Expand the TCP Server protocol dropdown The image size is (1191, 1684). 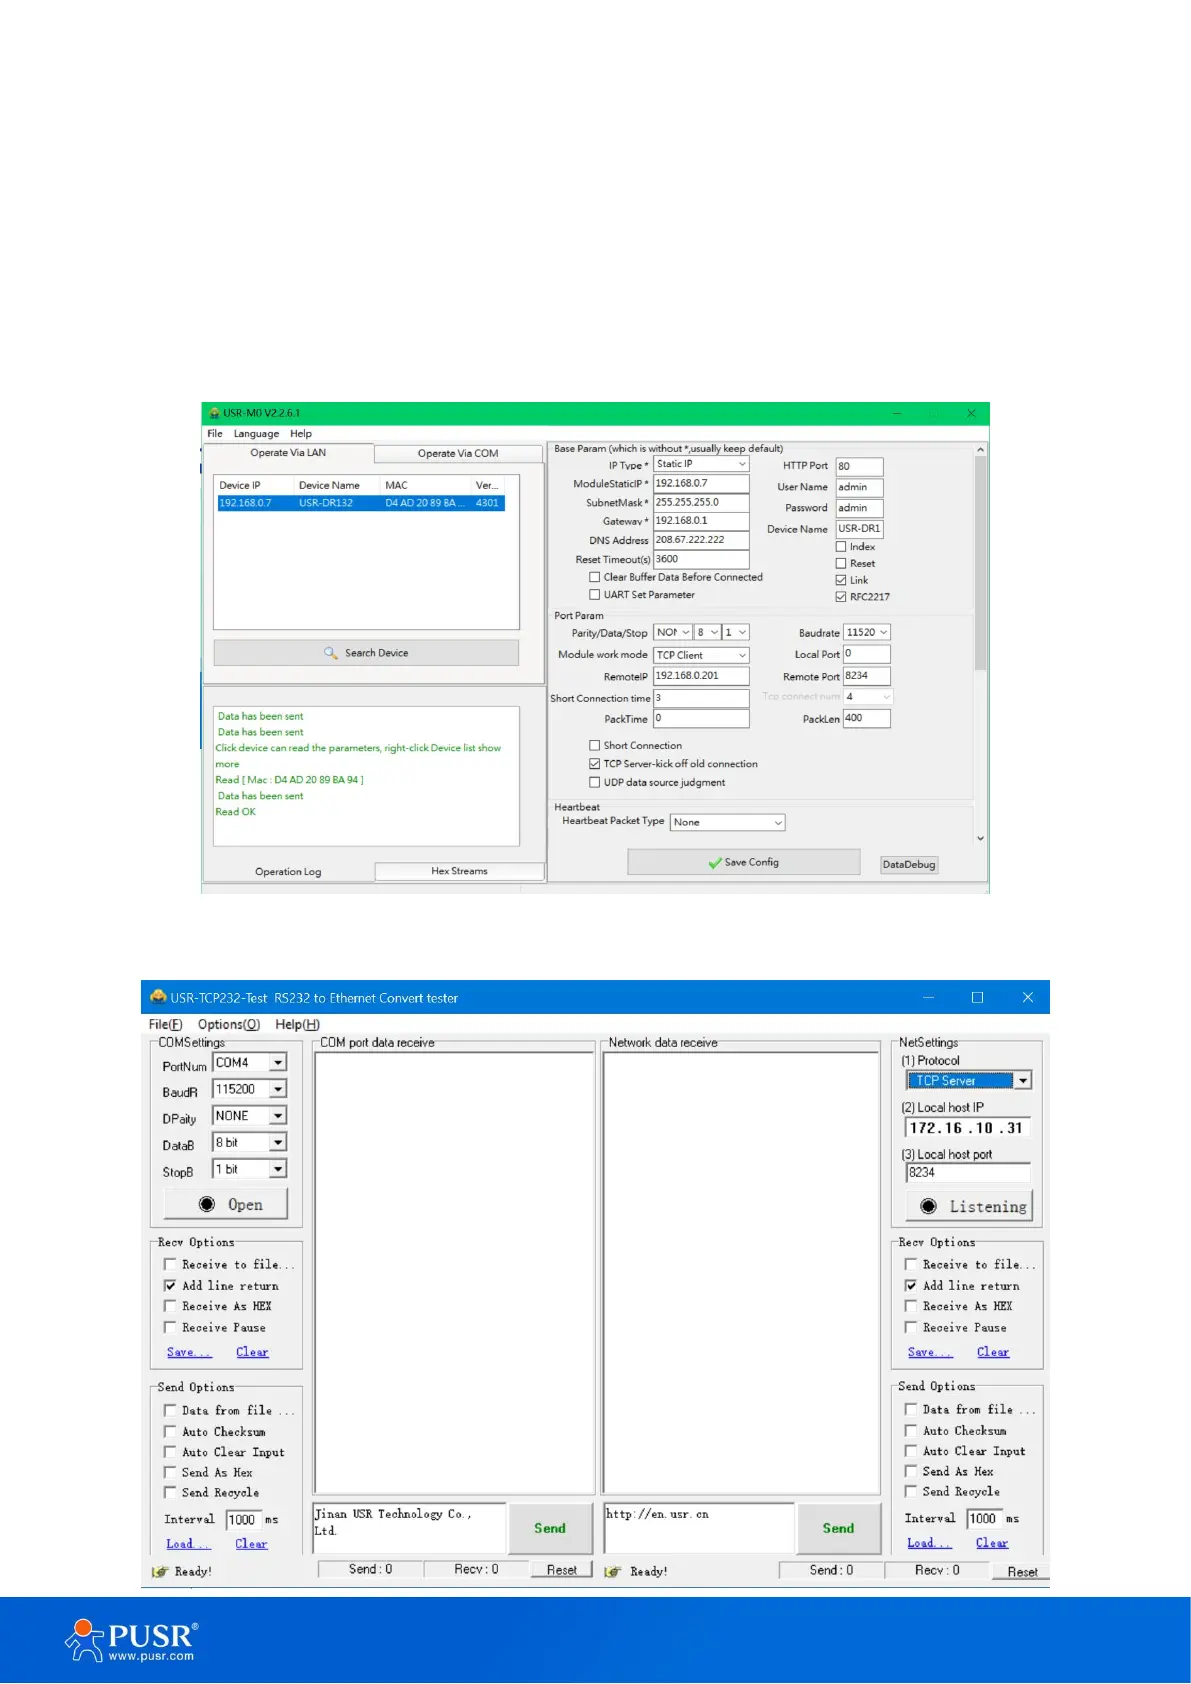pos(1023,1081)
